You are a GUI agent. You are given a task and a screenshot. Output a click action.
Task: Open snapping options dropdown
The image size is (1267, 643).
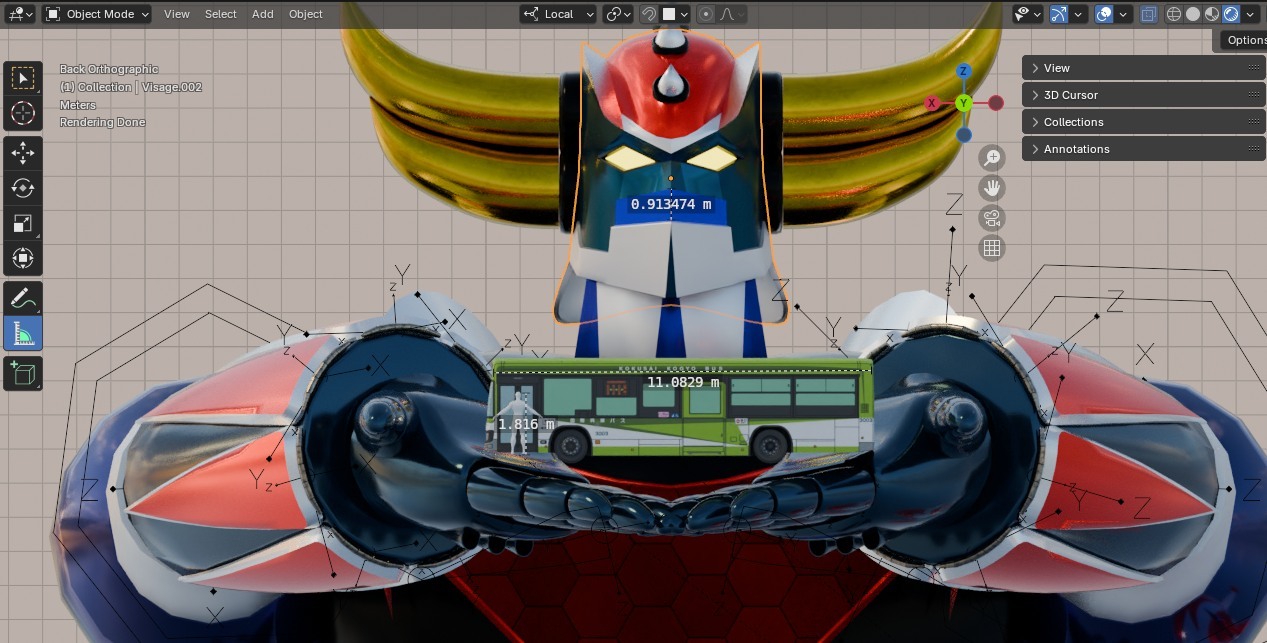(675, 14)
